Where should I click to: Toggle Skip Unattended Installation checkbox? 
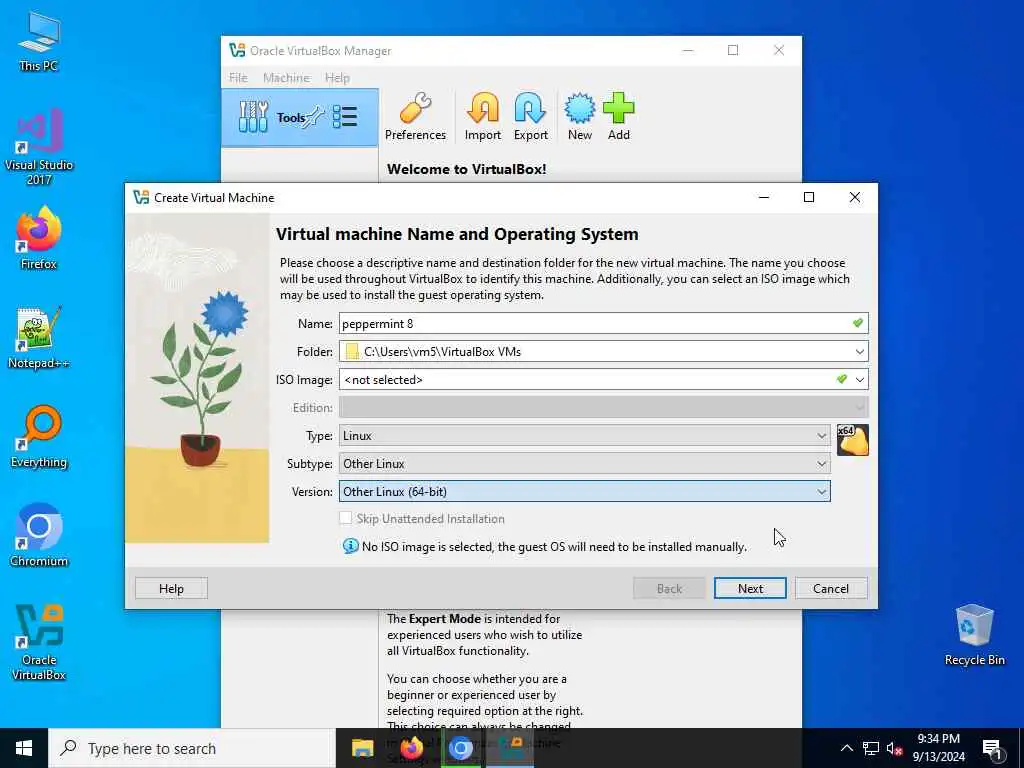click(345, 519)
